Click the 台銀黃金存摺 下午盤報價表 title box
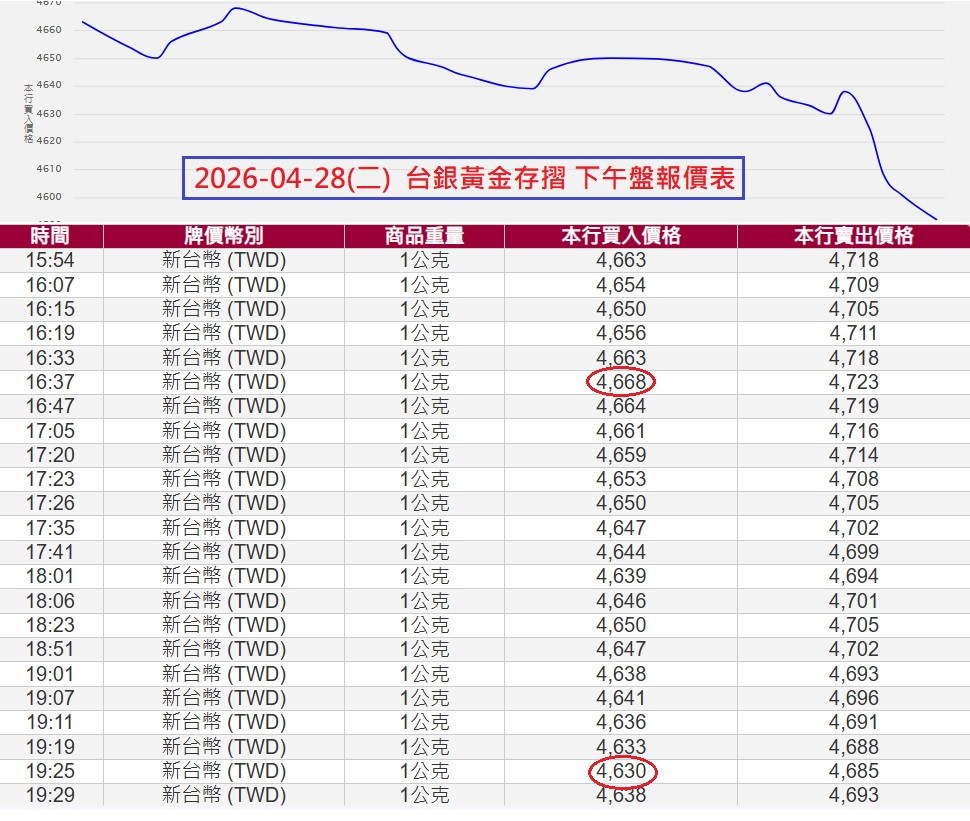Viewport: 970px width, 821px height. click(x=464, y=179)
